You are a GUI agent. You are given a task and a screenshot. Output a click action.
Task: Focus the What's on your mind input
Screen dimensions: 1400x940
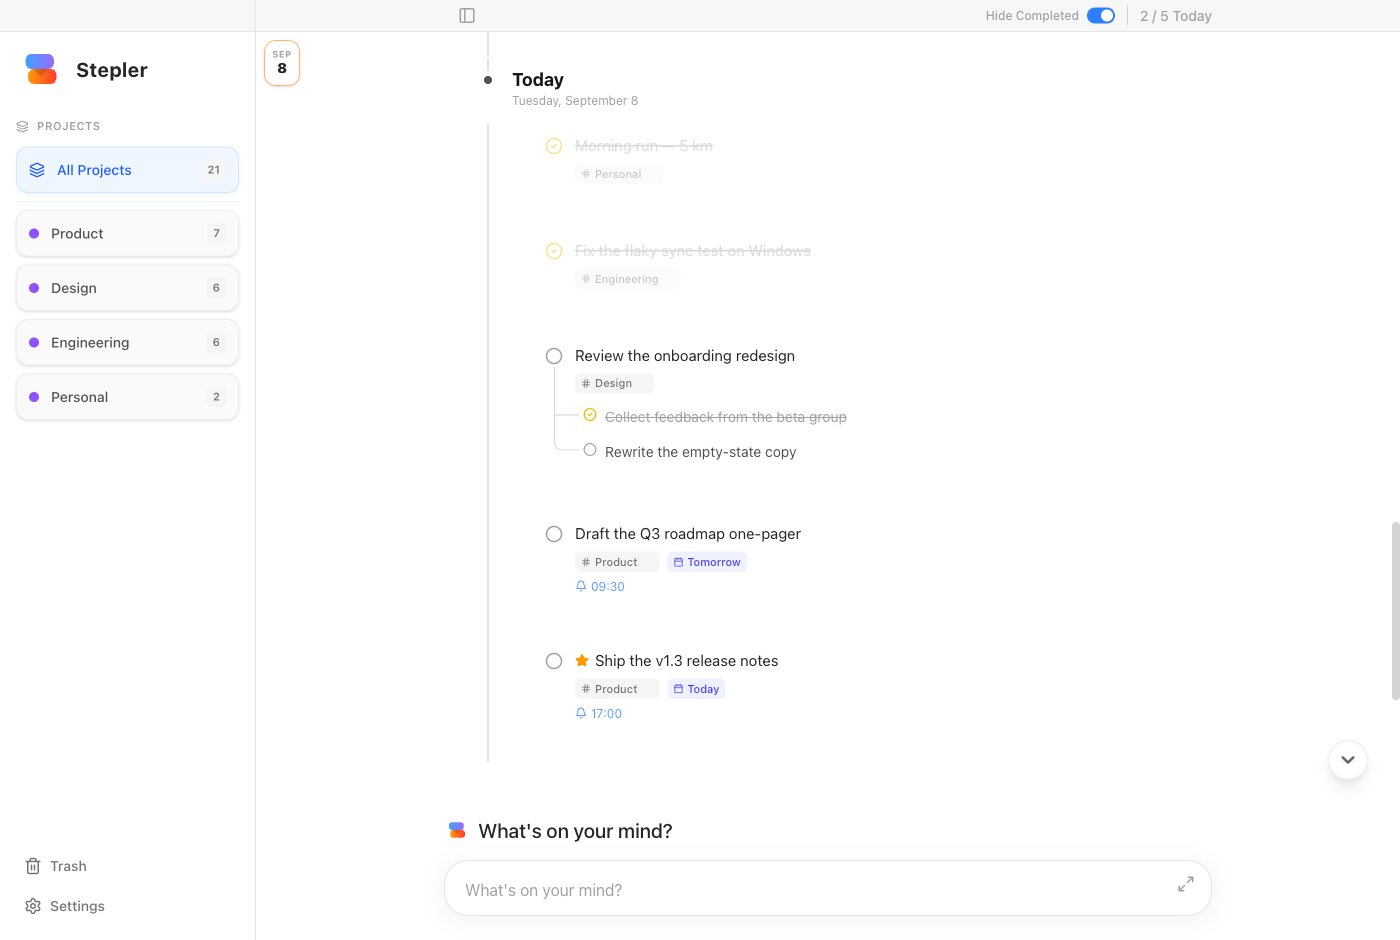coord(828,888)
